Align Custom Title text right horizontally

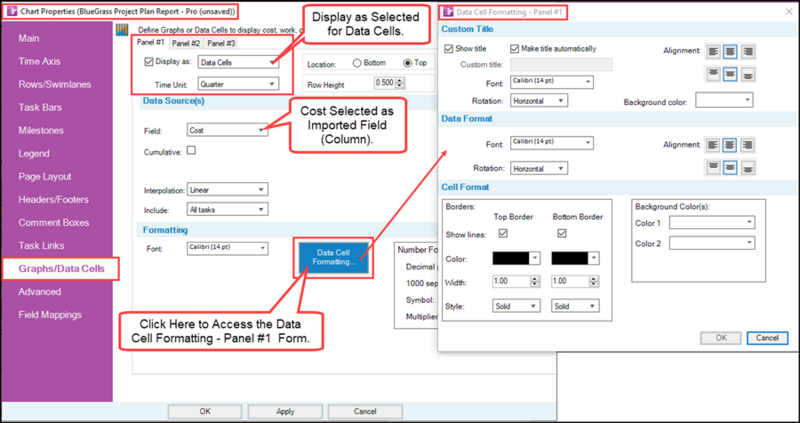(x=748, y=52)
